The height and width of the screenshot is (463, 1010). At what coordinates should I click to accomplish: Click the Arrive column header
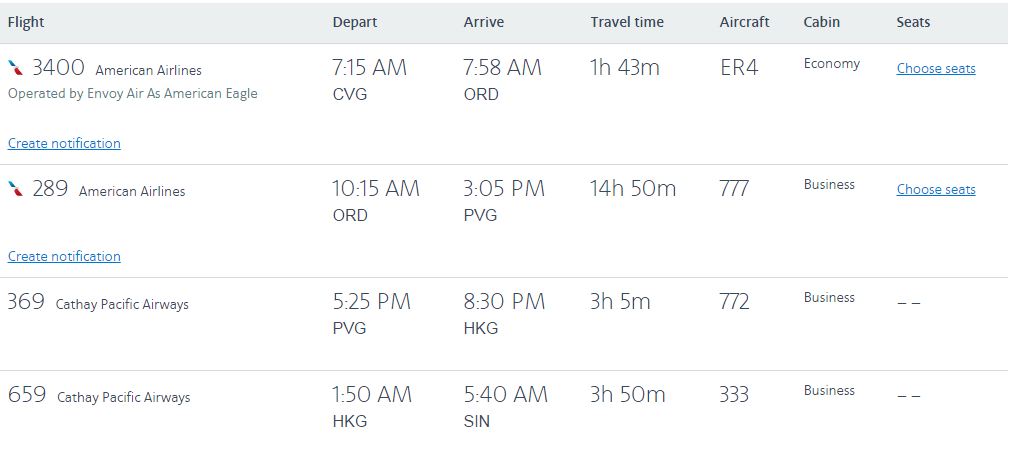point(484,22)
